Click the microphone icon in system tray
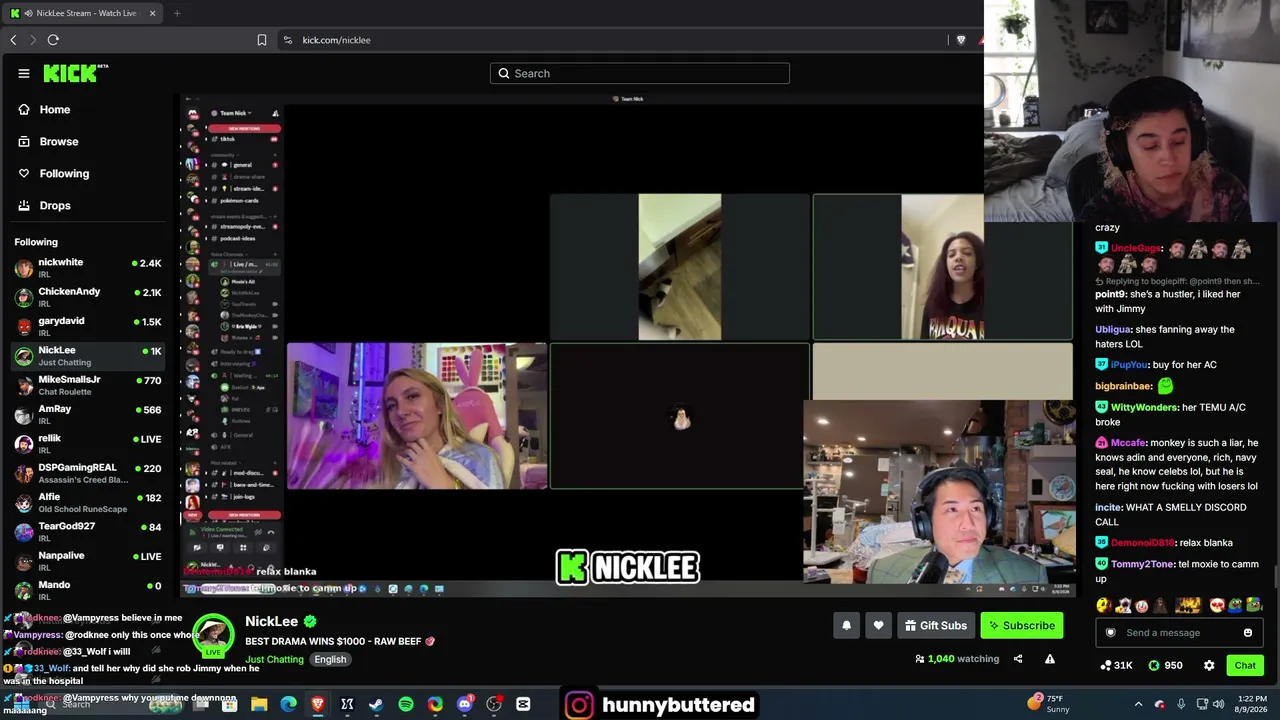Screen dimensions: 1280x720 1181,704
